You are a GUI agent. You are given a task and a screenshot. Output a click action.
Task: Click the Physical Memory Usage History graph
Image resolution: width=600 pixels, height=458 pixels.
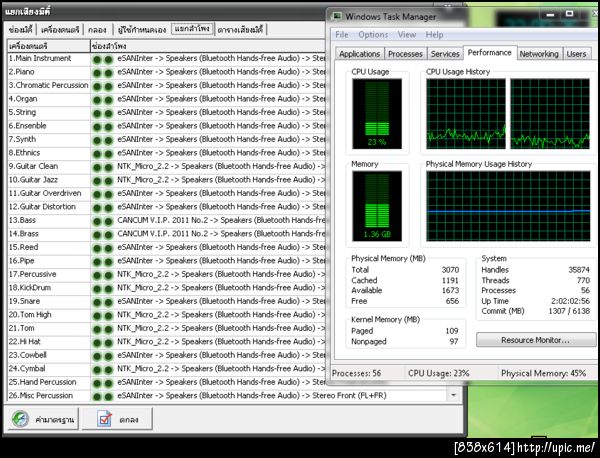(508, 206)
